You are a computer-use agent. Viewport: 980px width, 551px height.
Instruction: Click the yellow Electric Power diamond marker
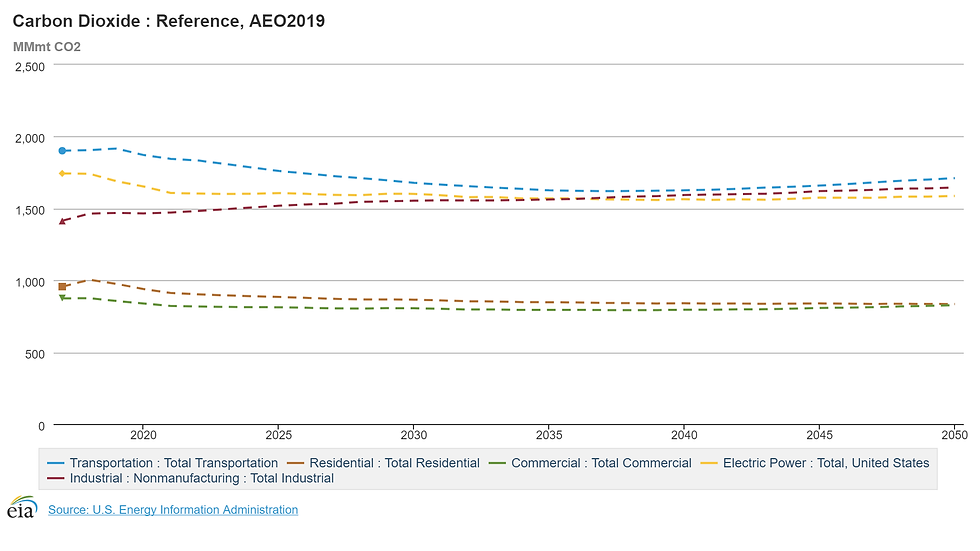62,174
